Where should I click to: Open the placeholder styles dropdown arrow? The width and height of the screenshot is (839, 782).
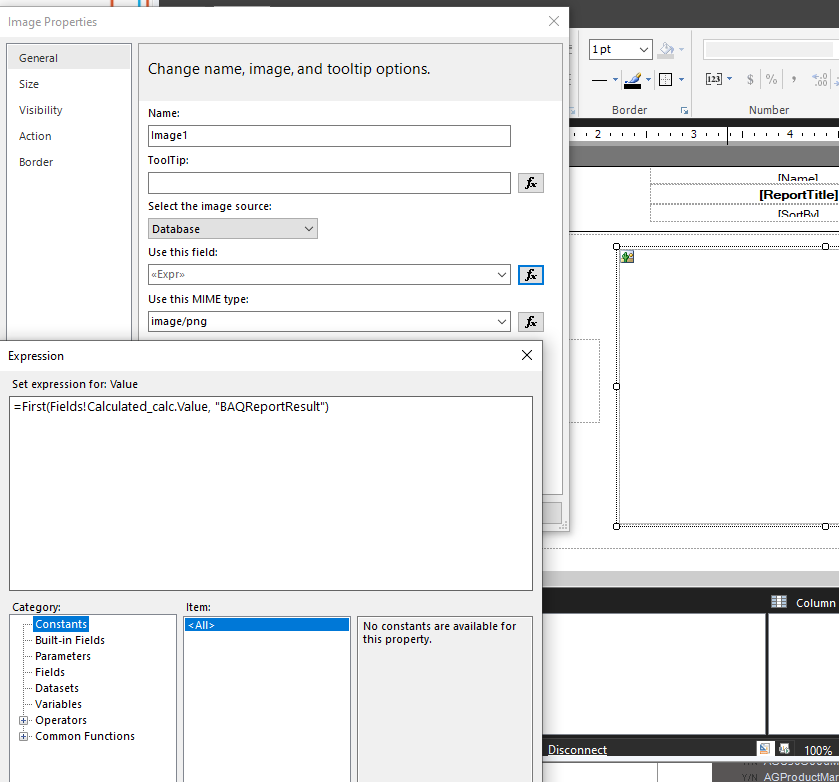tap(729, 79)
